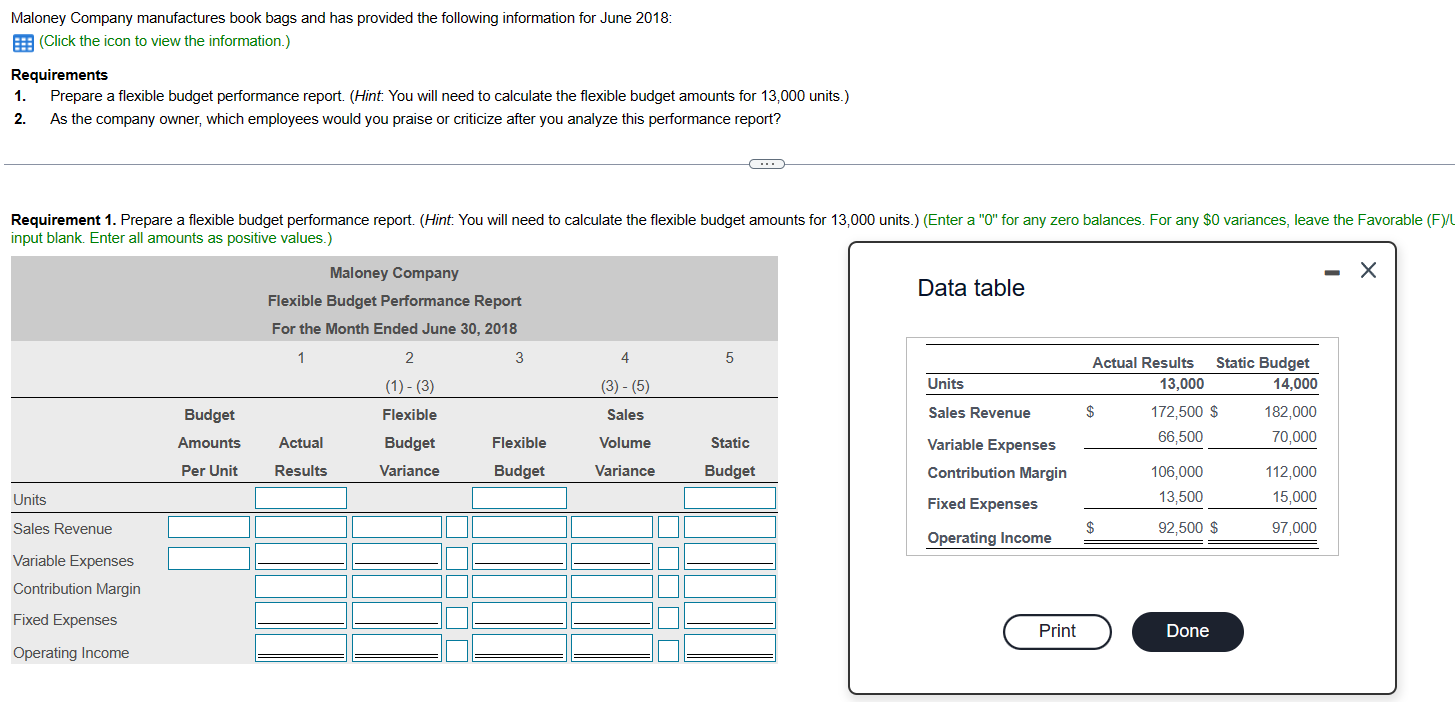Select Sales Revenue Static Budget input

(730, 527)
